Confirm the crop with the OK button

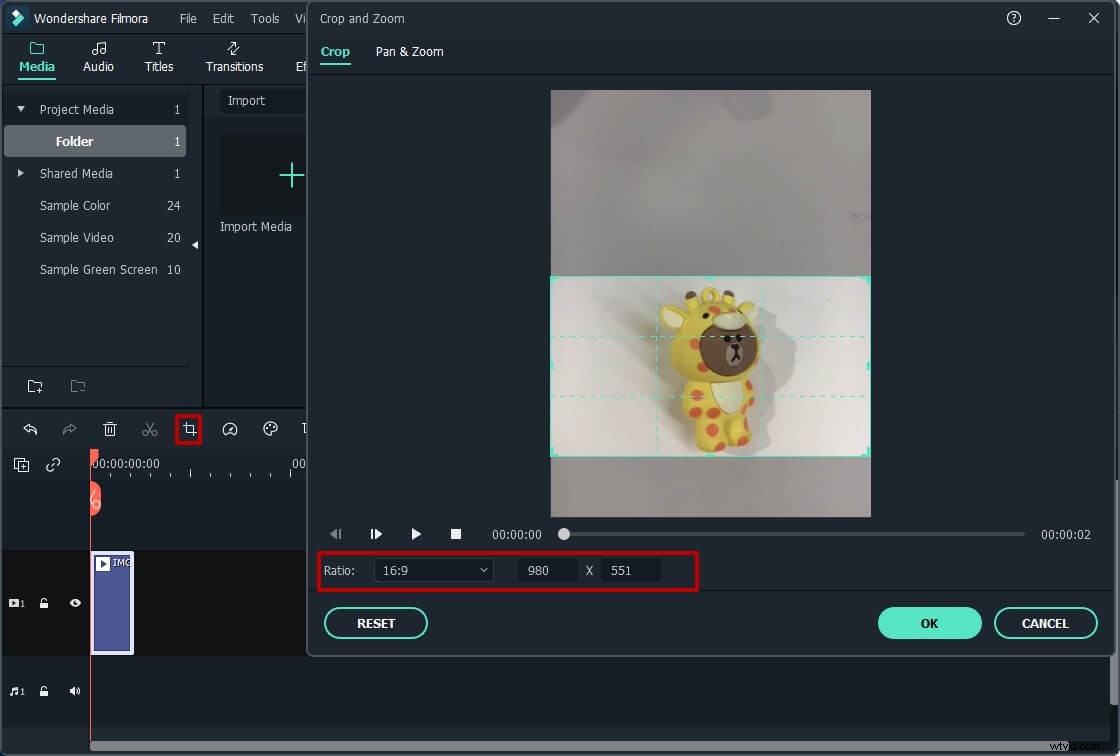[929, 623]
